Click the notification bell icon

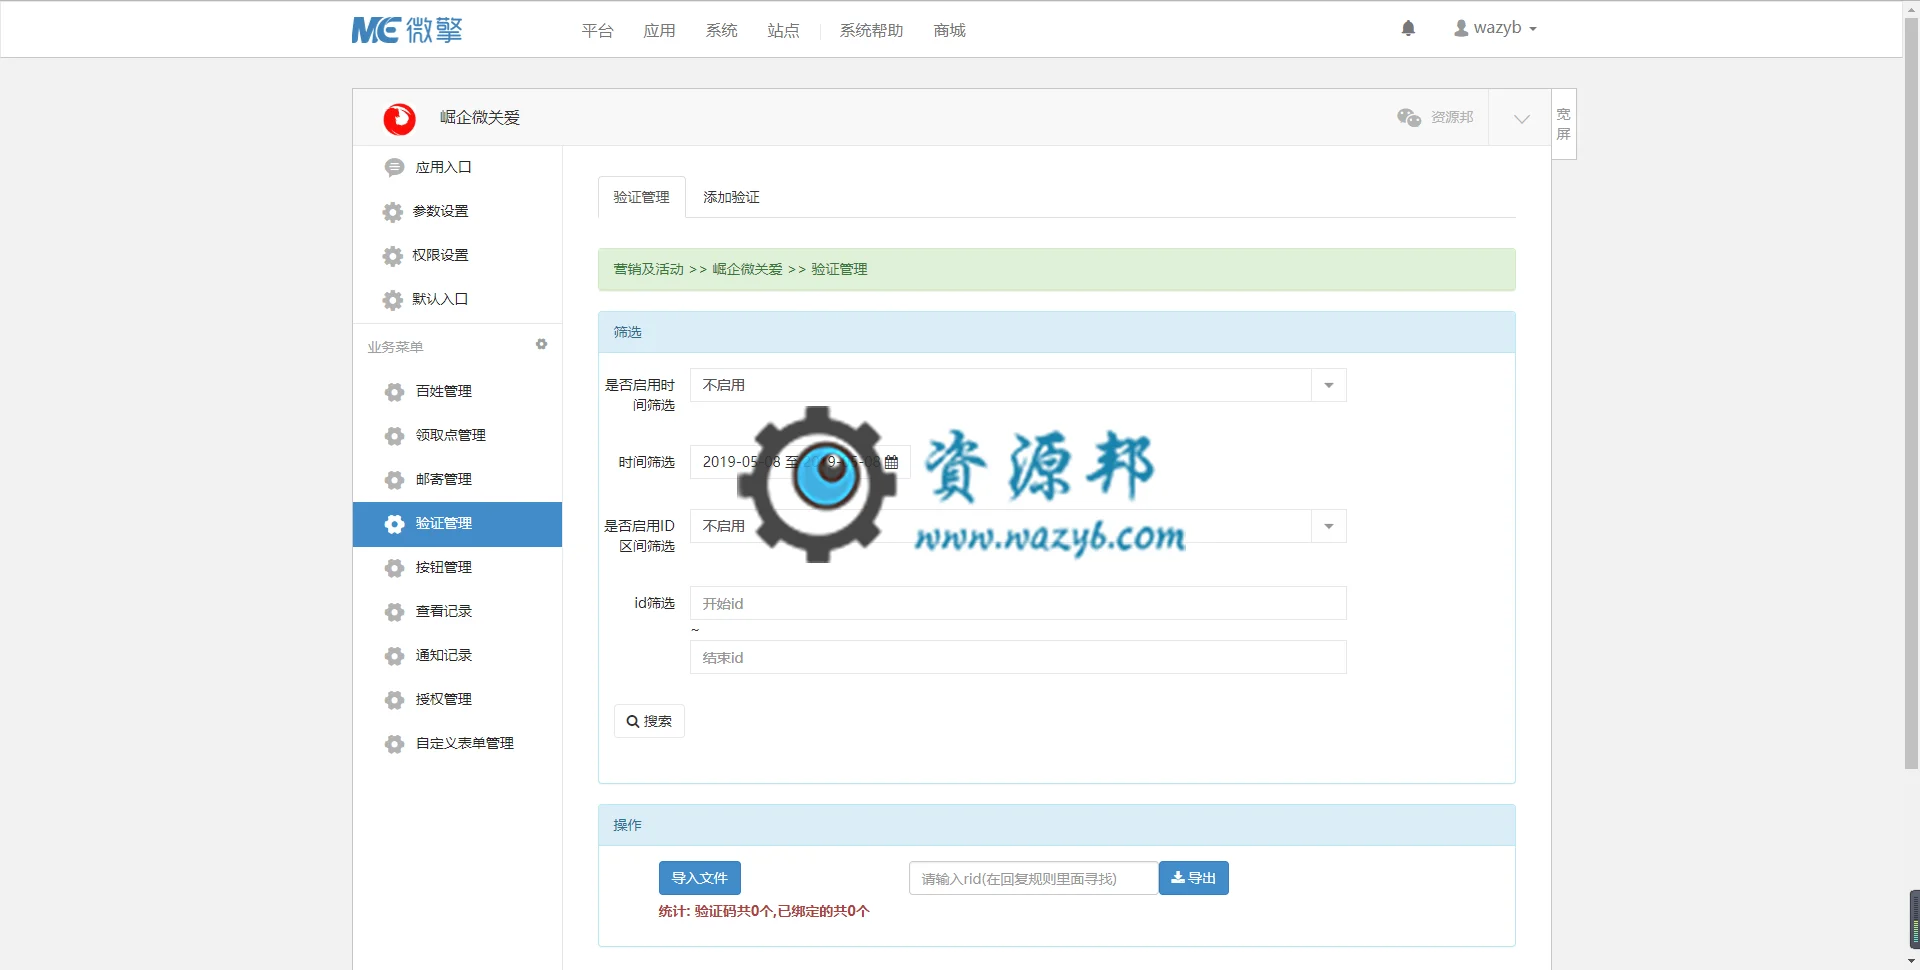coord(1408,29)
